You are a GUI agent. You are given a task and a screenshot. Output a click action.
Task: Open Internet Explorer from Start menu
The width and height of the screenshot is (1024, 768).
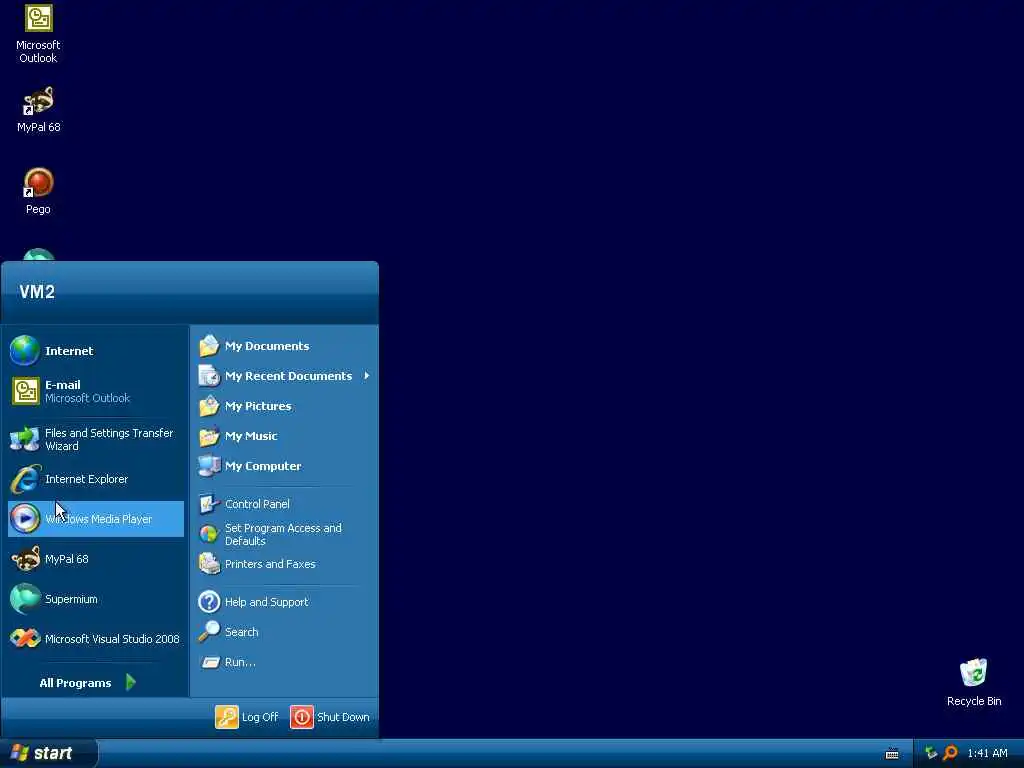96,479
